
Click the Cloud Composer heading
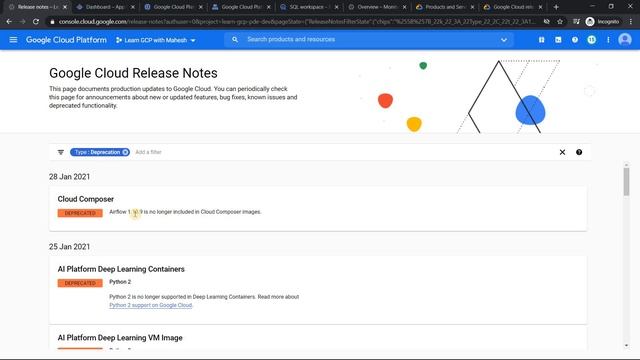coord(86,199)
